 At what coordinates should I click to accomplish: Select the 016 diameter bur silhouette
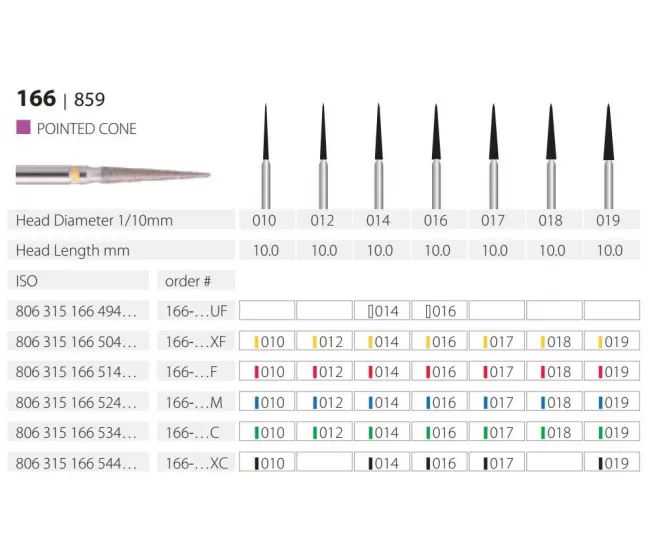coord(436,156)
